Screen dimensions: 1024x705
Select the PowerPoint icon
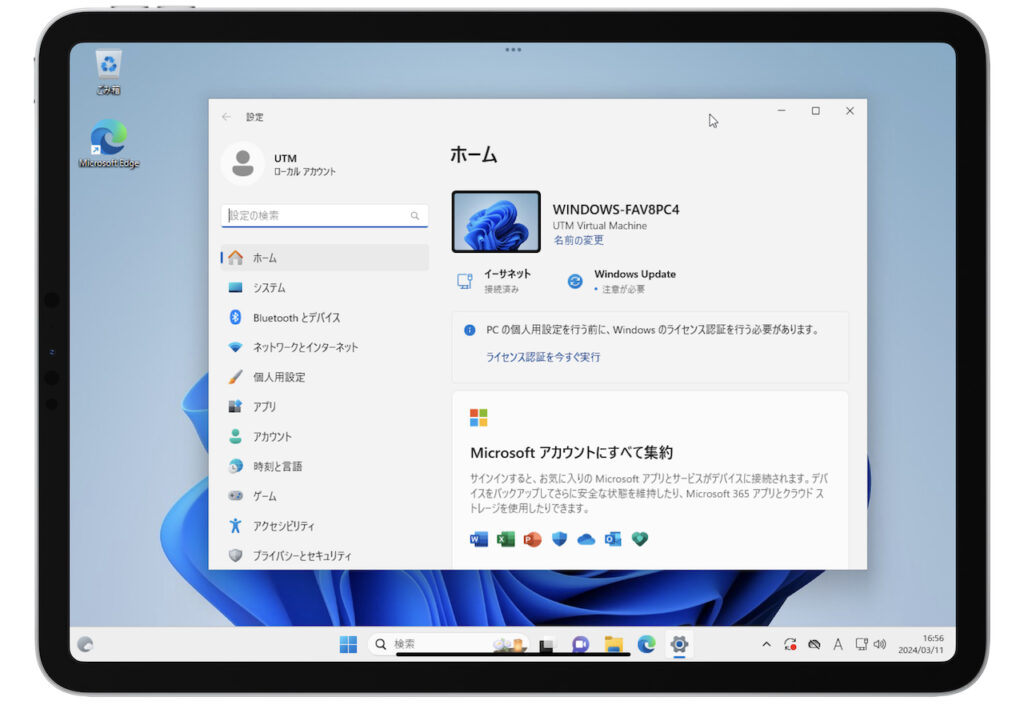click(x=532, y=538)
